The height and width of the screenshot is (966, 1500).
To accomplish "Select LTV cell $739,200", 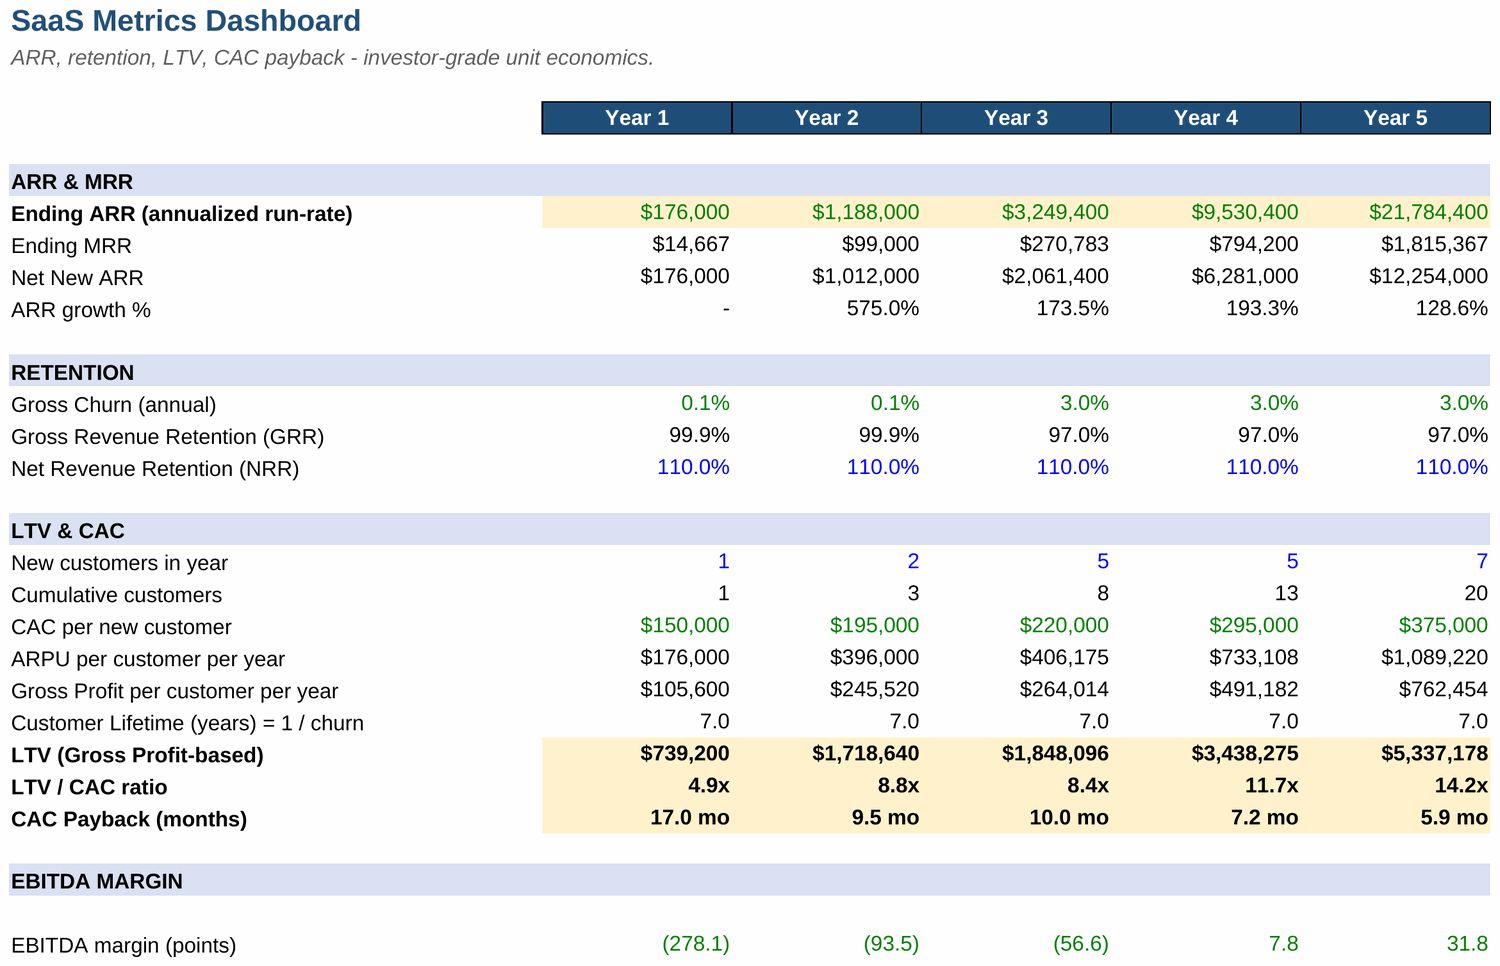I will pyautogui.click(x=637, y=753).
